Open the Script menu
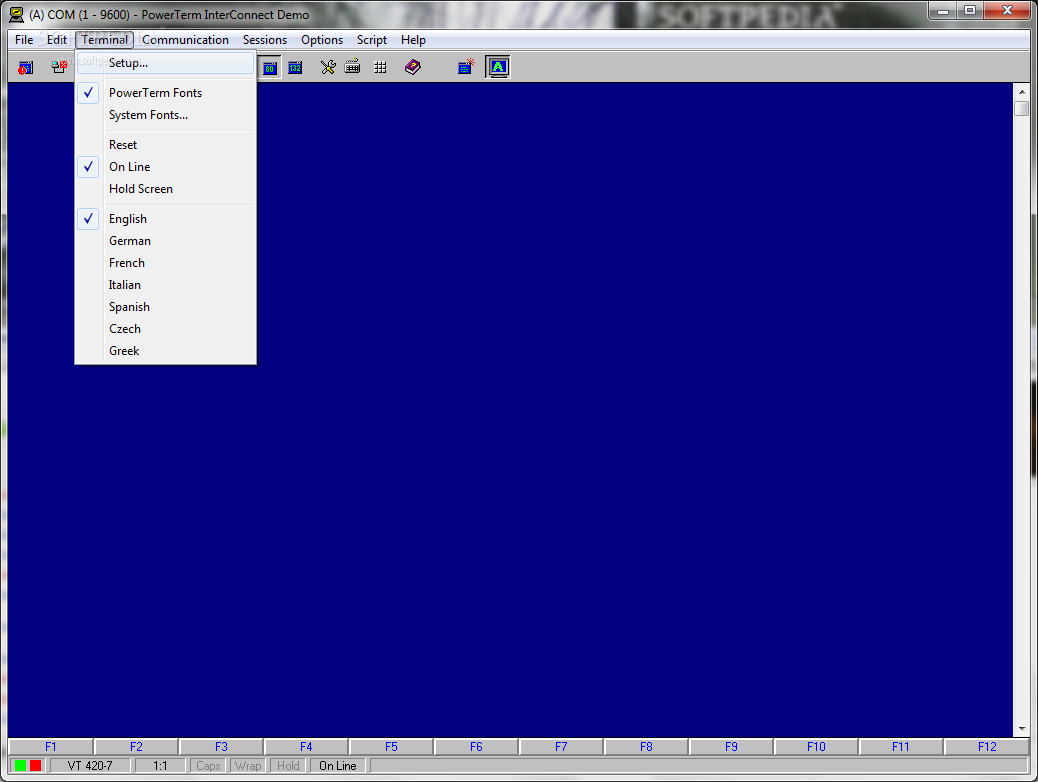 [371, 40]
